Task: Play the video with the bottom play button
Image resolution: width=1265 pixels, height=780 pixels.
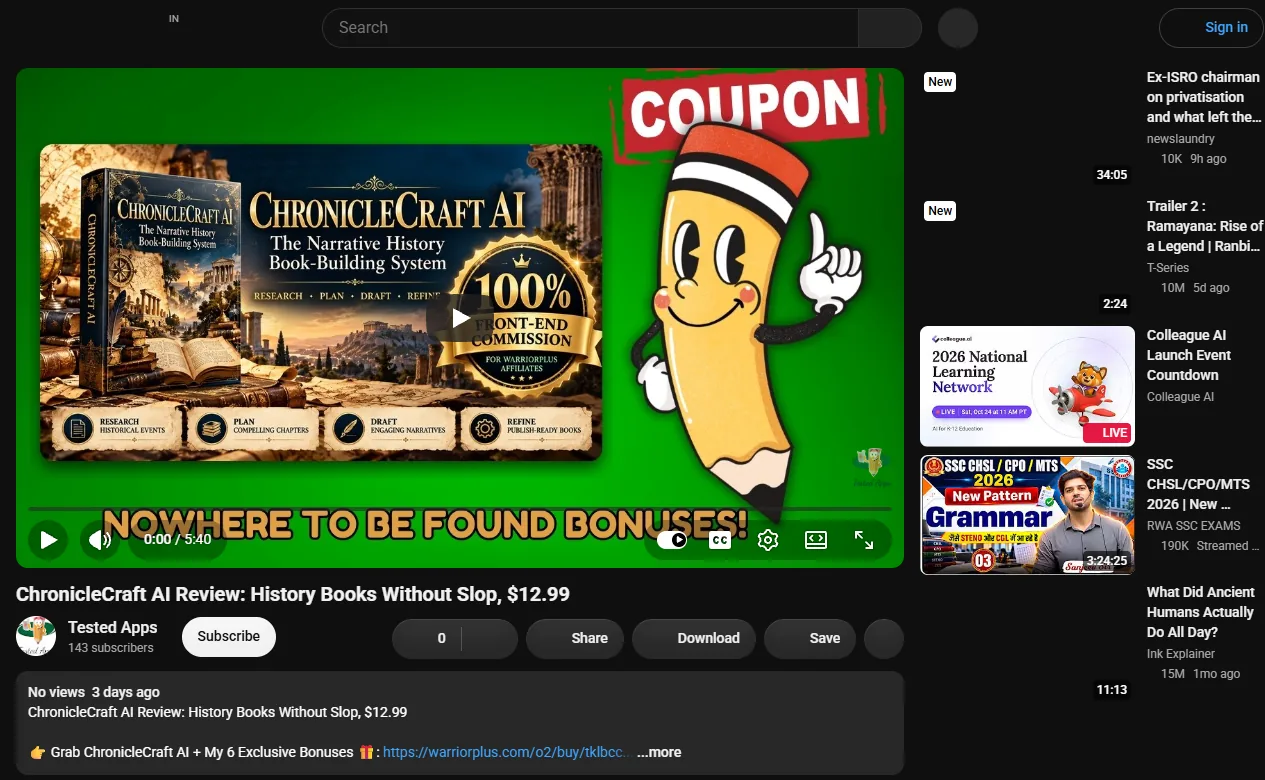Action: point(48,540)
